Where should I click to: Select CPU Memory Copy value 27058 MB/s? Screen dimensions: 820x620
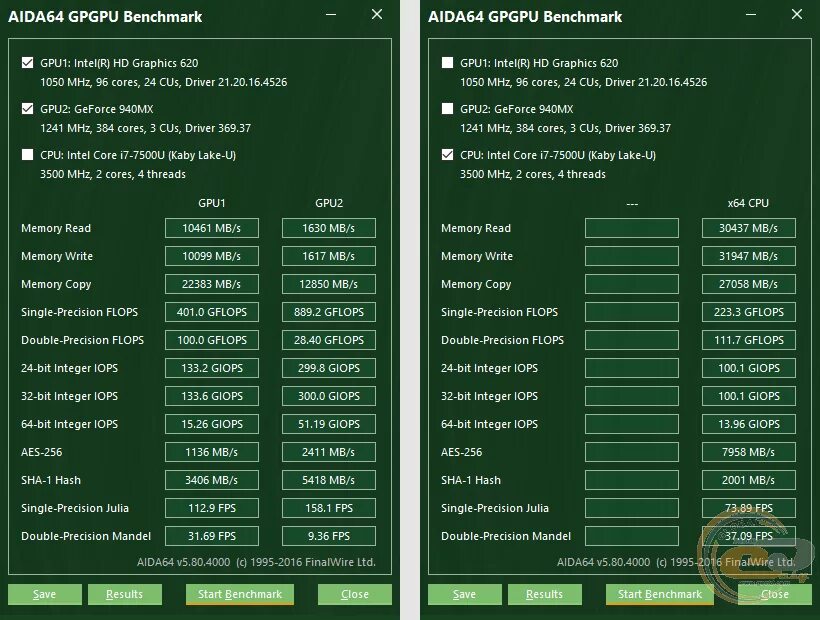pyautogui.click(x=748, y=284)
